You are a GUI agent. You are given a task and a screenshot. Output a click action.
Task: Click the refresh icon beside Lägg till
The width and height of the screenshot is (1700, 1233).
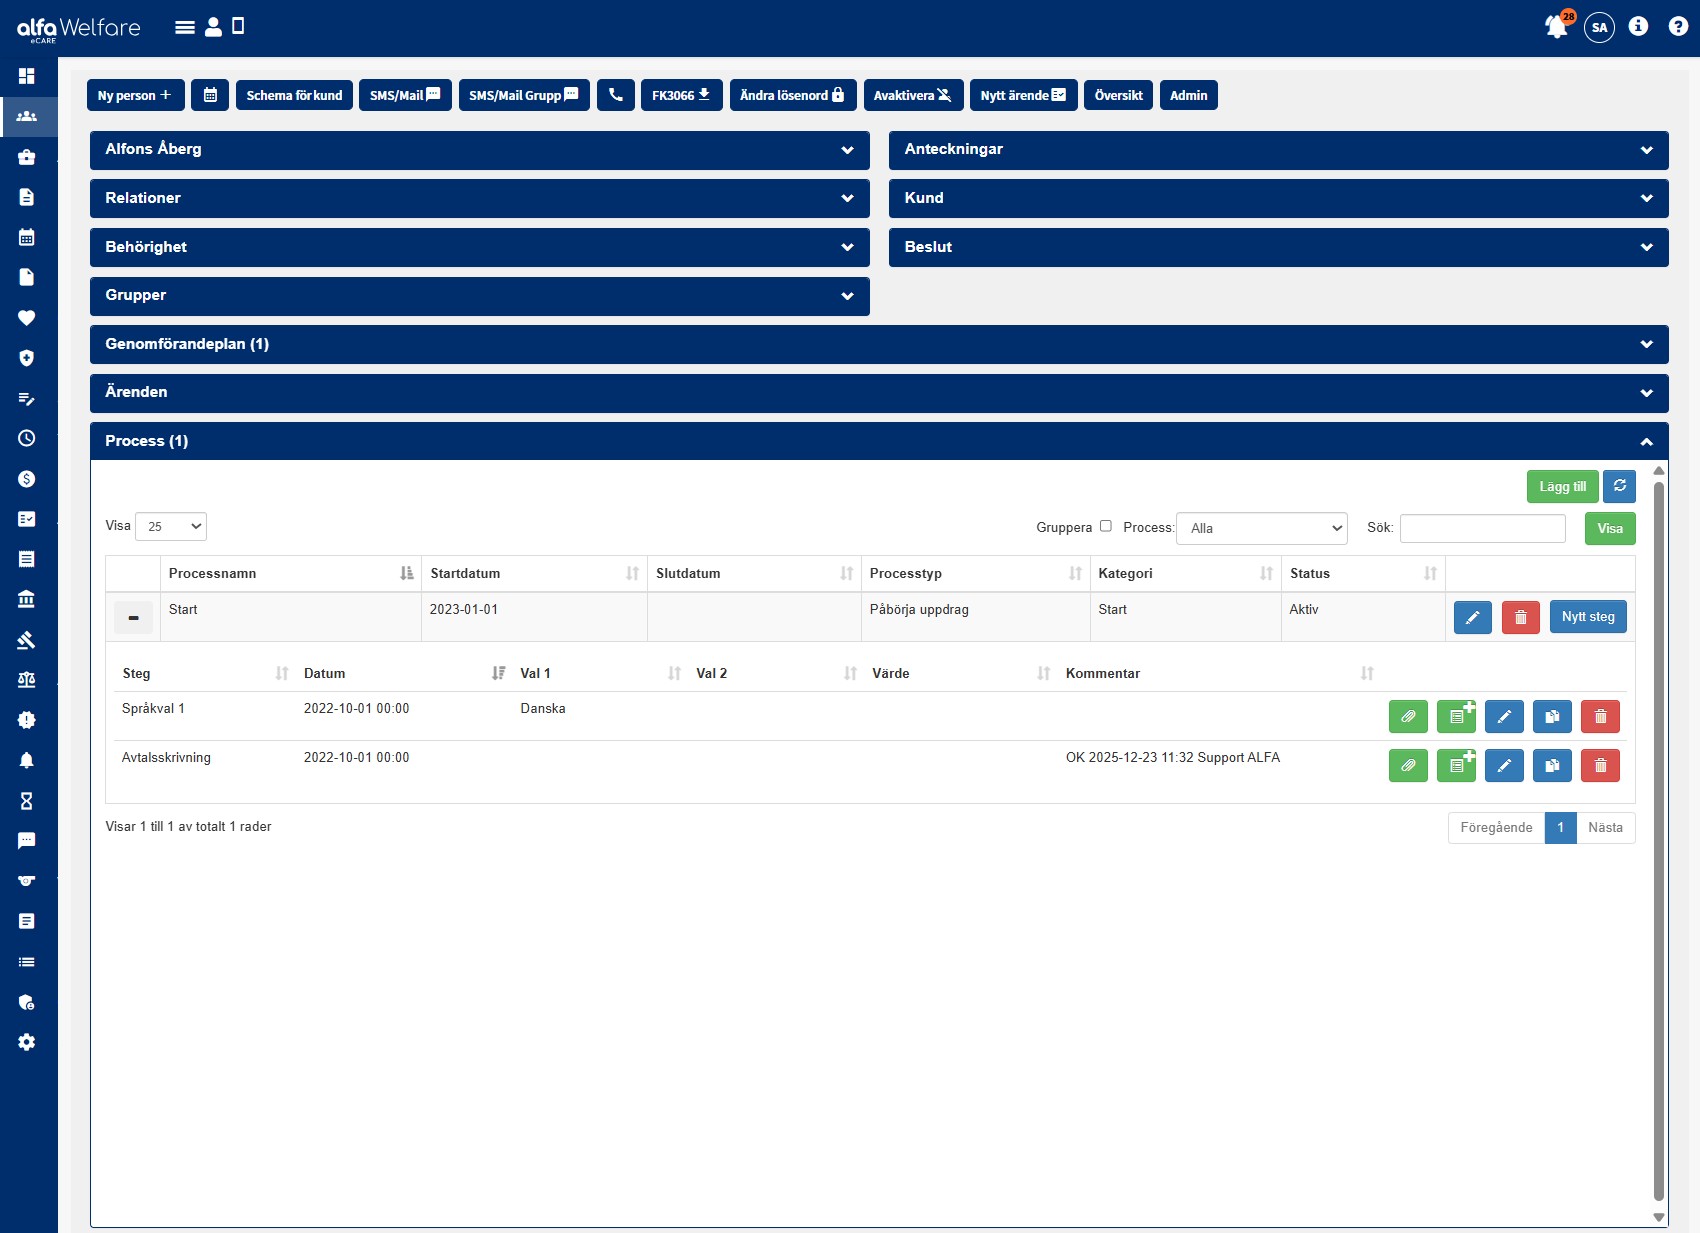coord(1619,486)
